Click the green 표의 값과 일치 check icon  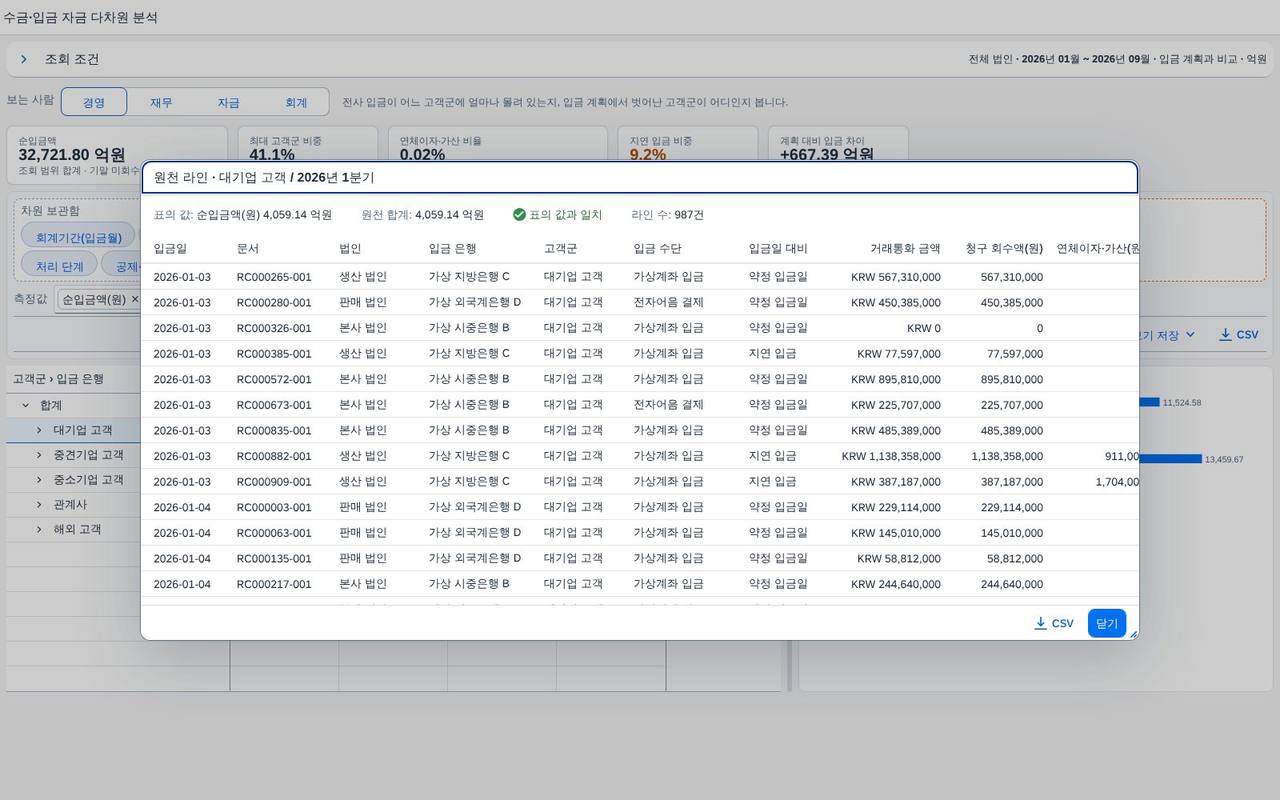[x=519, y=215]
